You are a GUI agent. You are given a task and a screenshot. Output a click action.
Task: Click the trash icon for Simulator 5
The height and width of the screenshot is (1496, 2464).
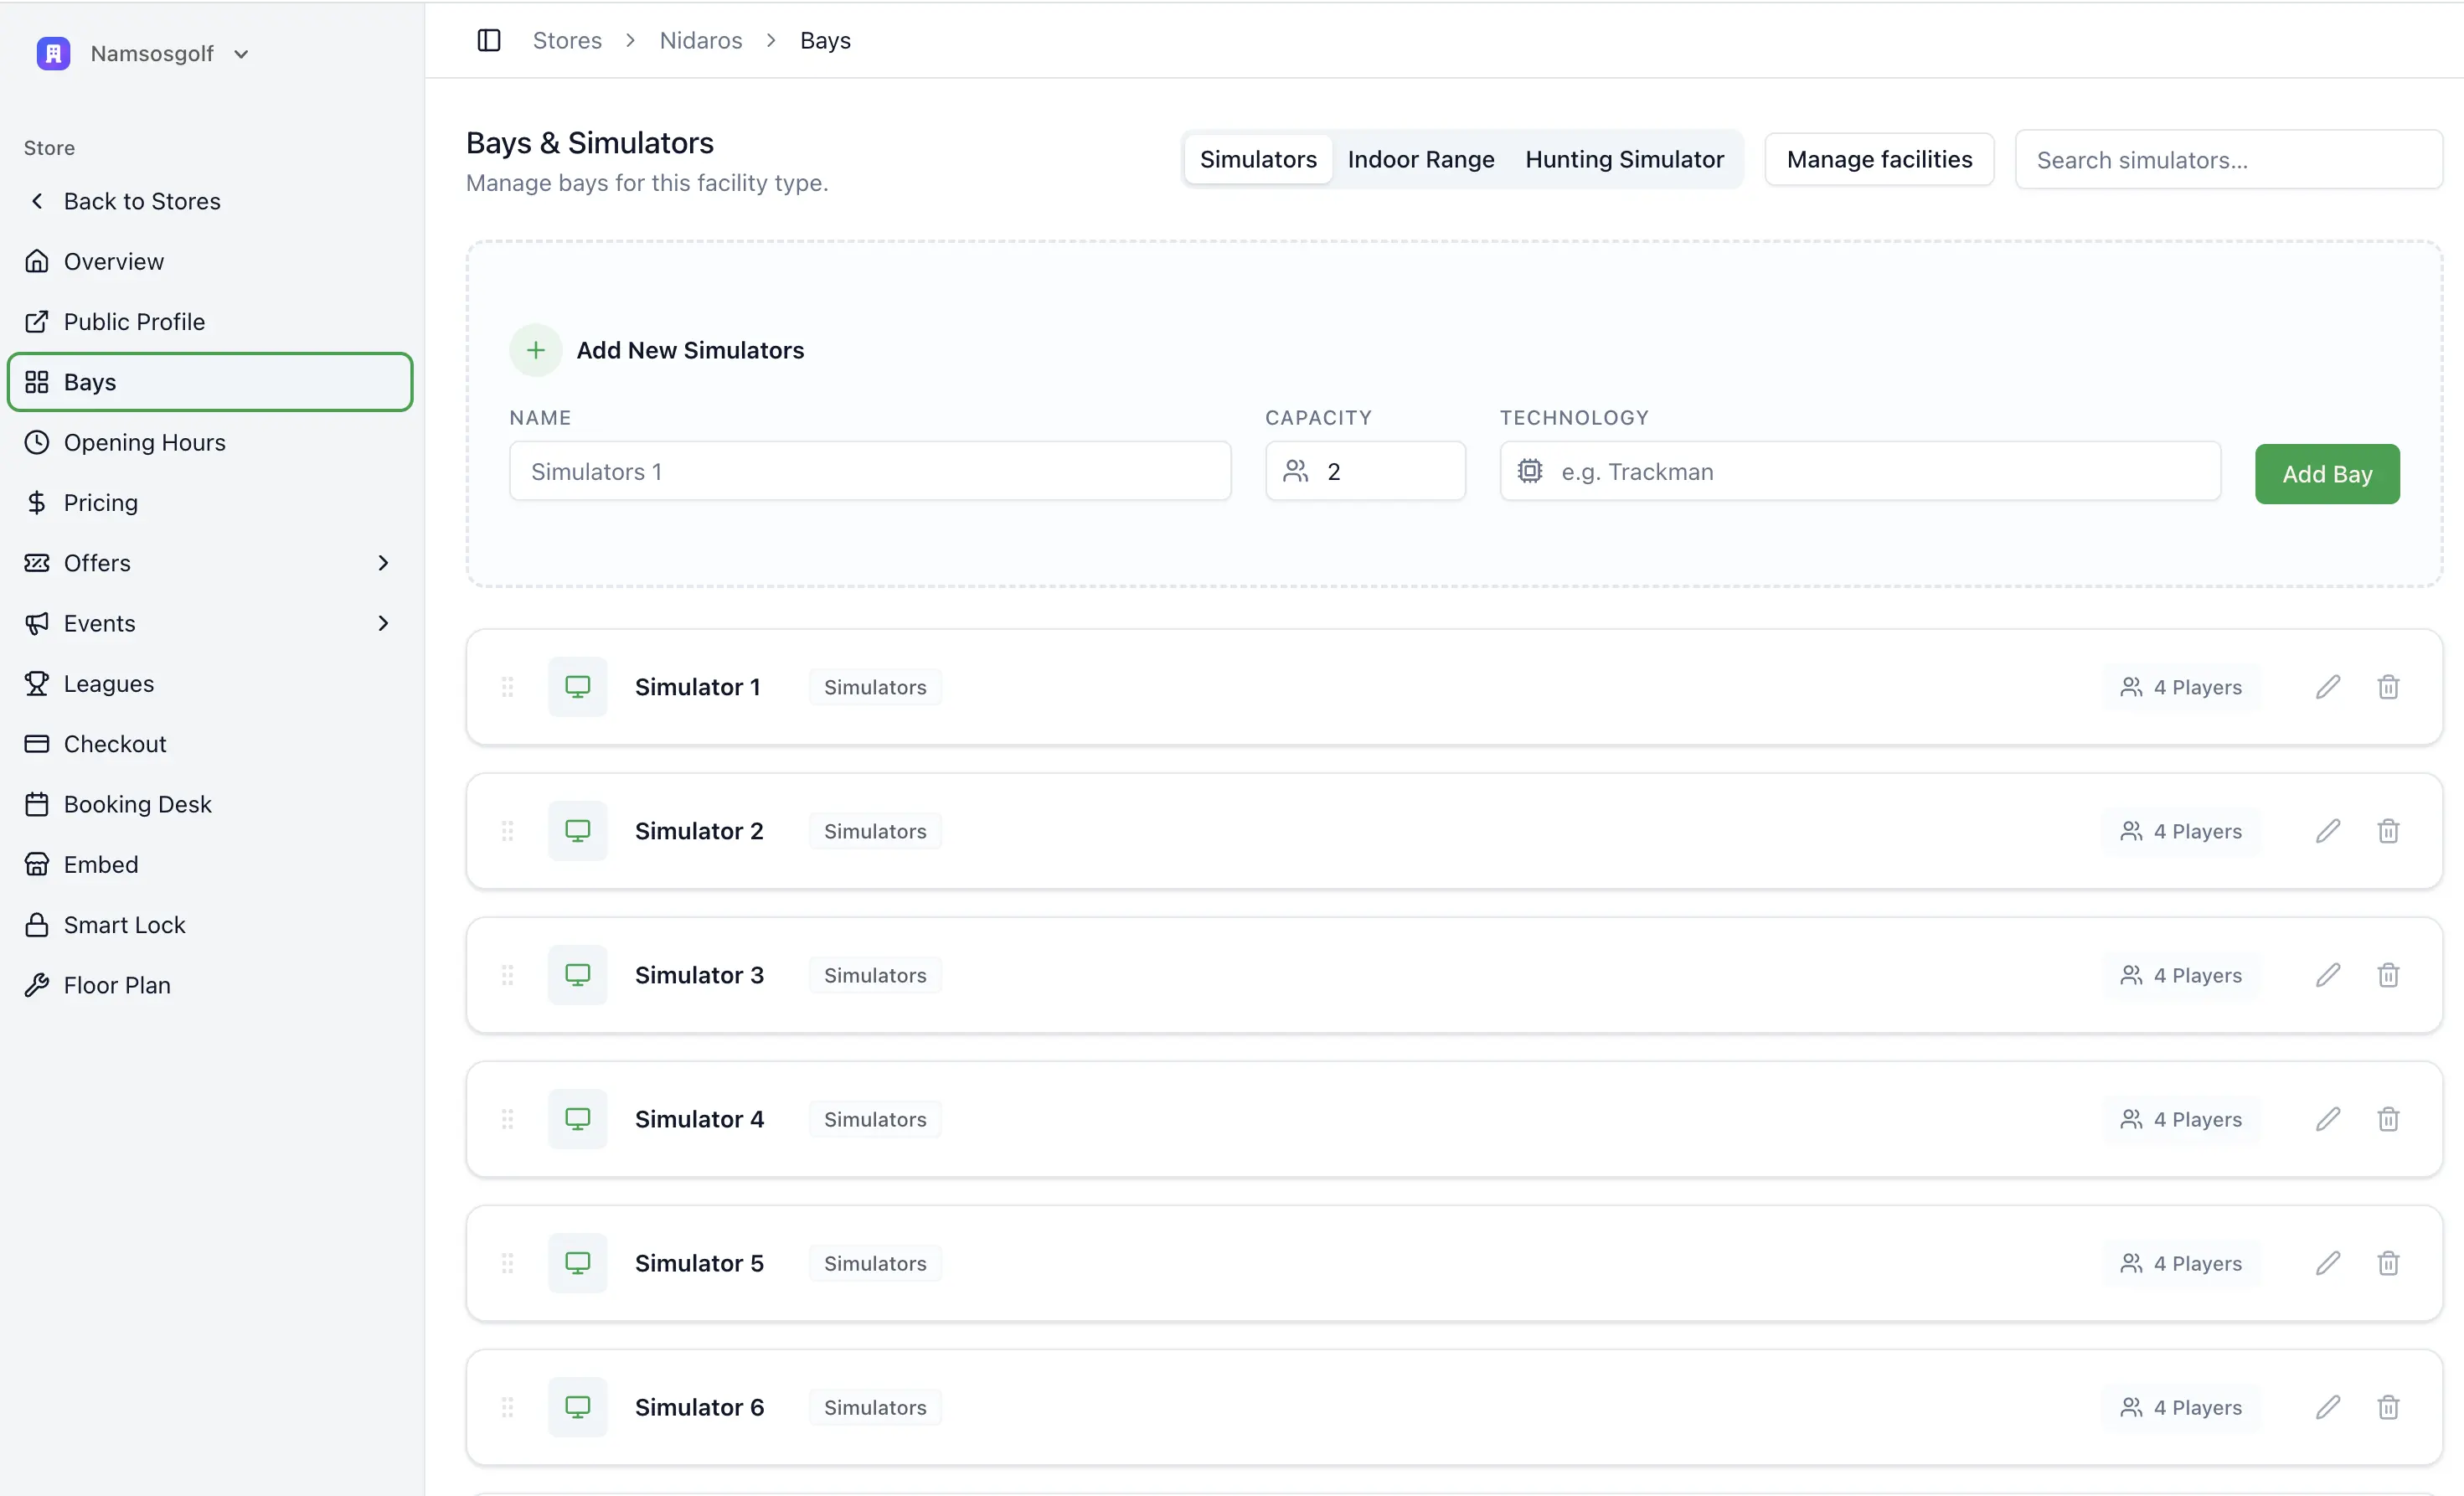(x=2388, y=1263)
